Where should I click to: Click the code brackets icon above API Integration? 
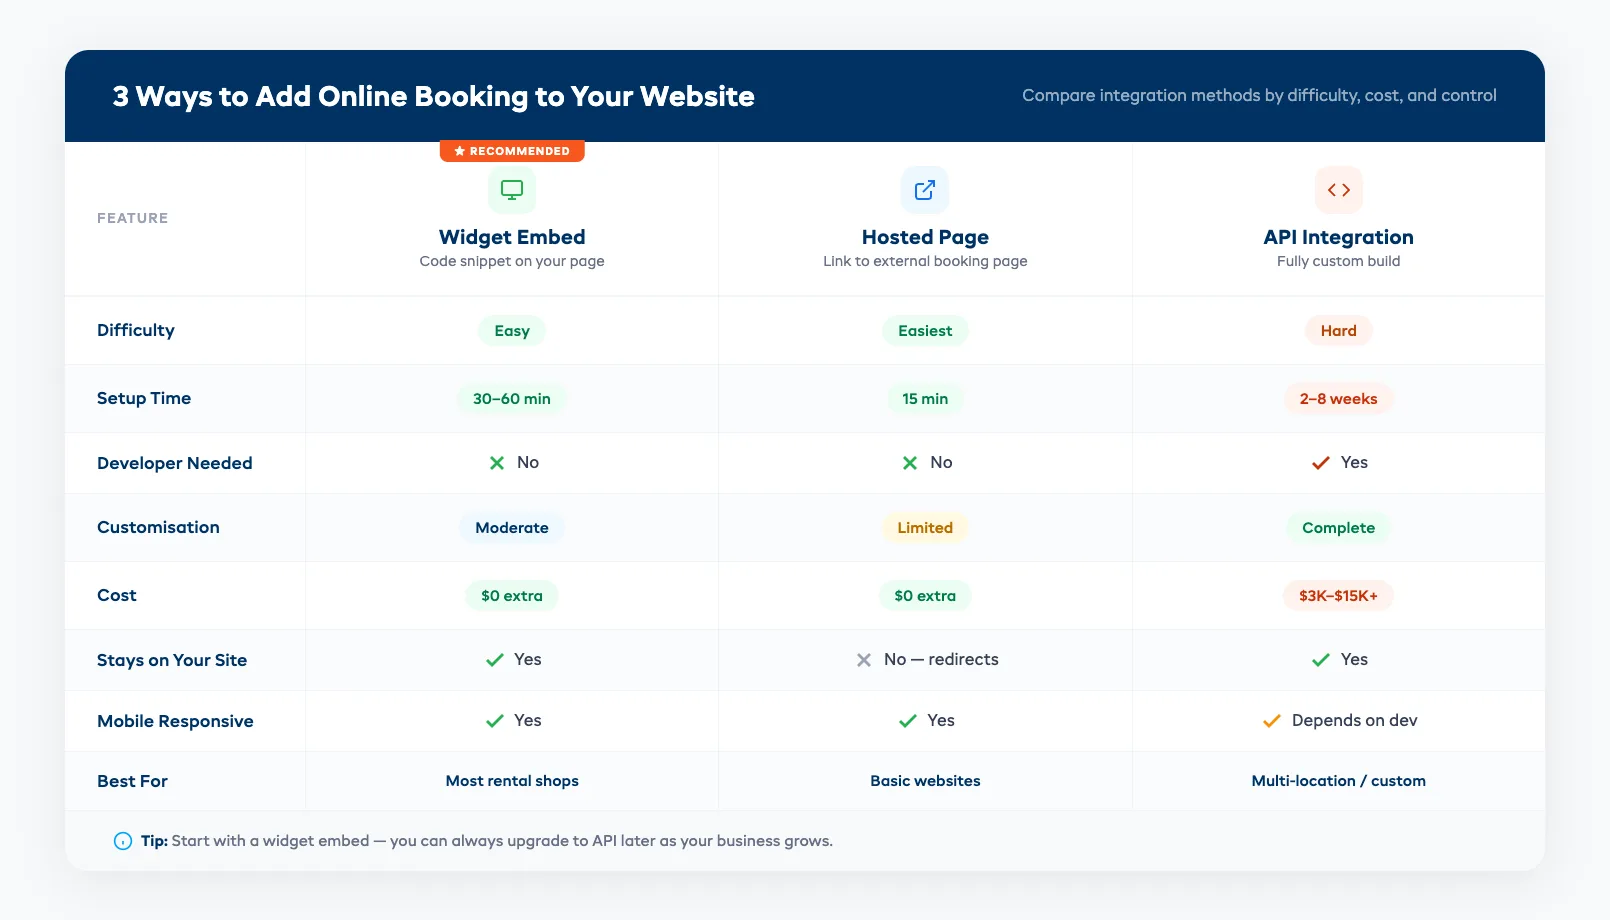1338,190
